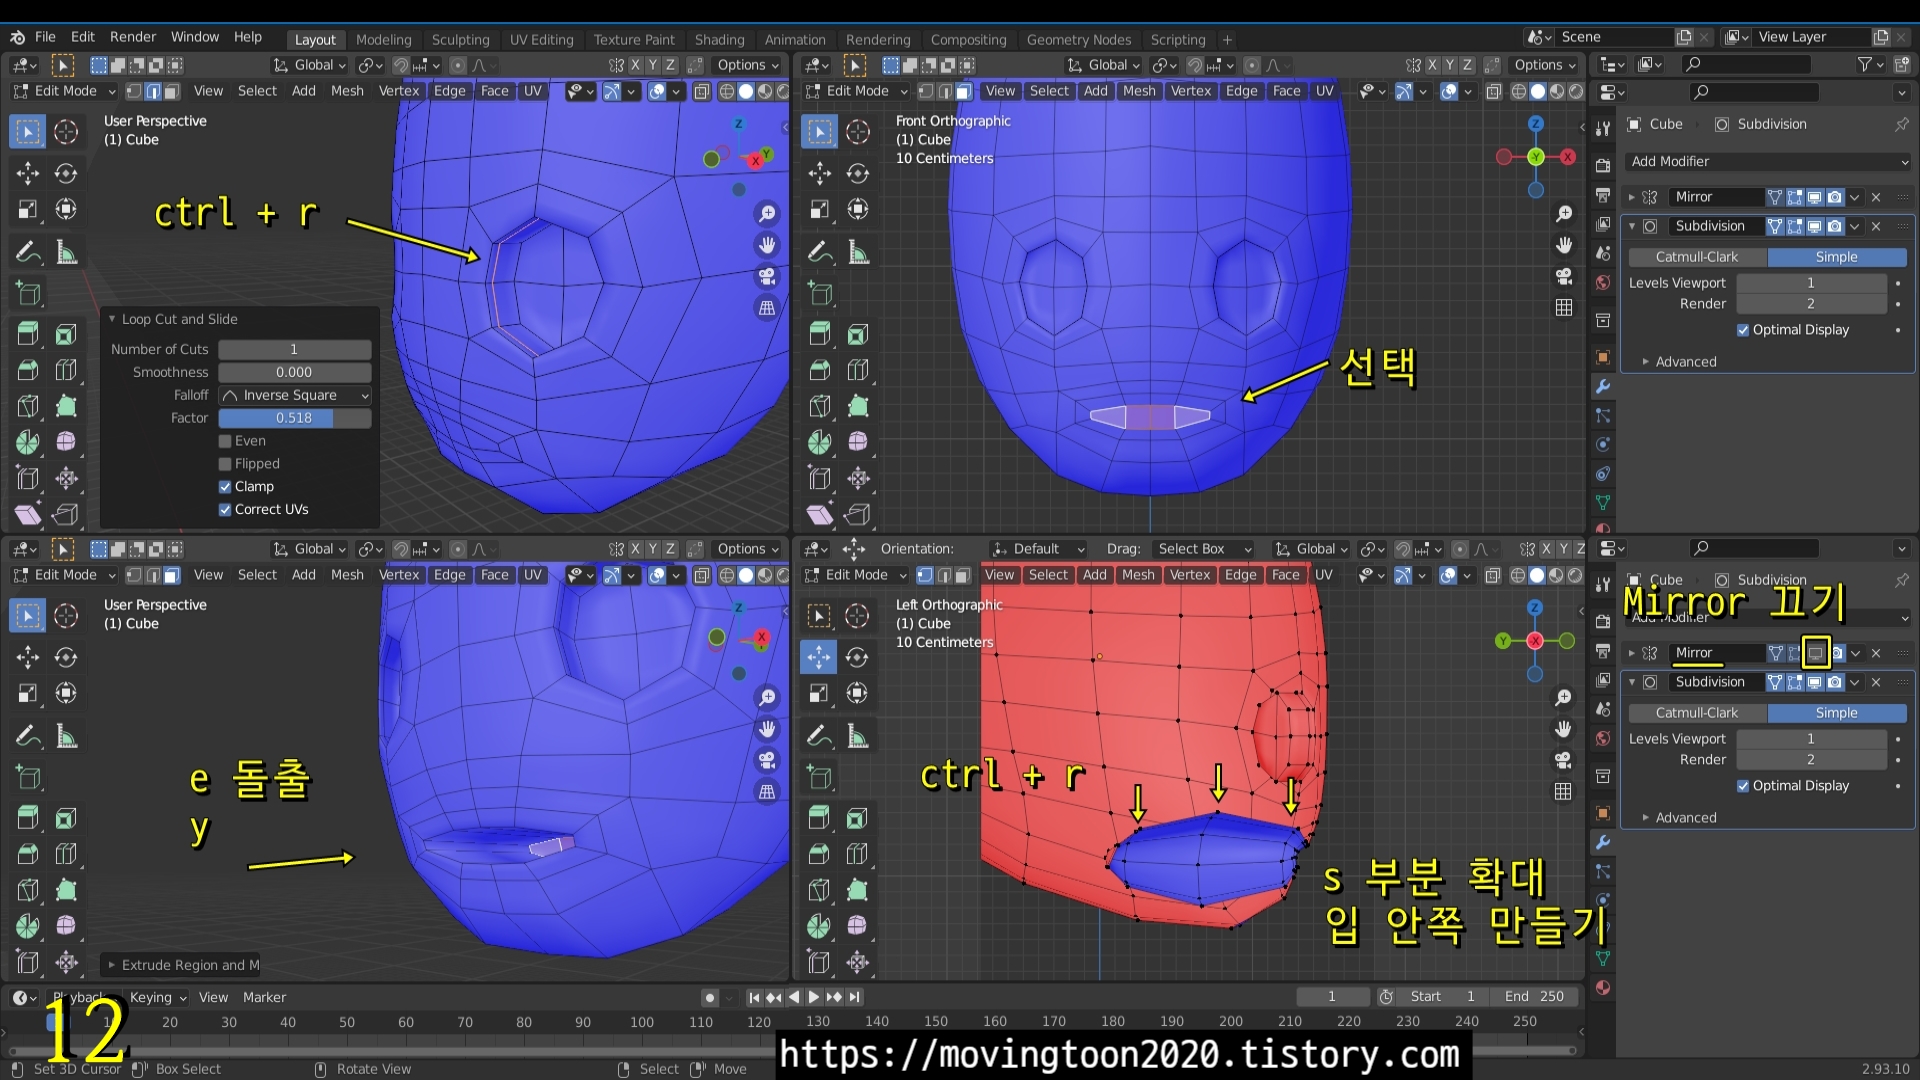Select the Scale tool in top-left viewport
Screen dimensions: 1920x1080
point(28,209)
